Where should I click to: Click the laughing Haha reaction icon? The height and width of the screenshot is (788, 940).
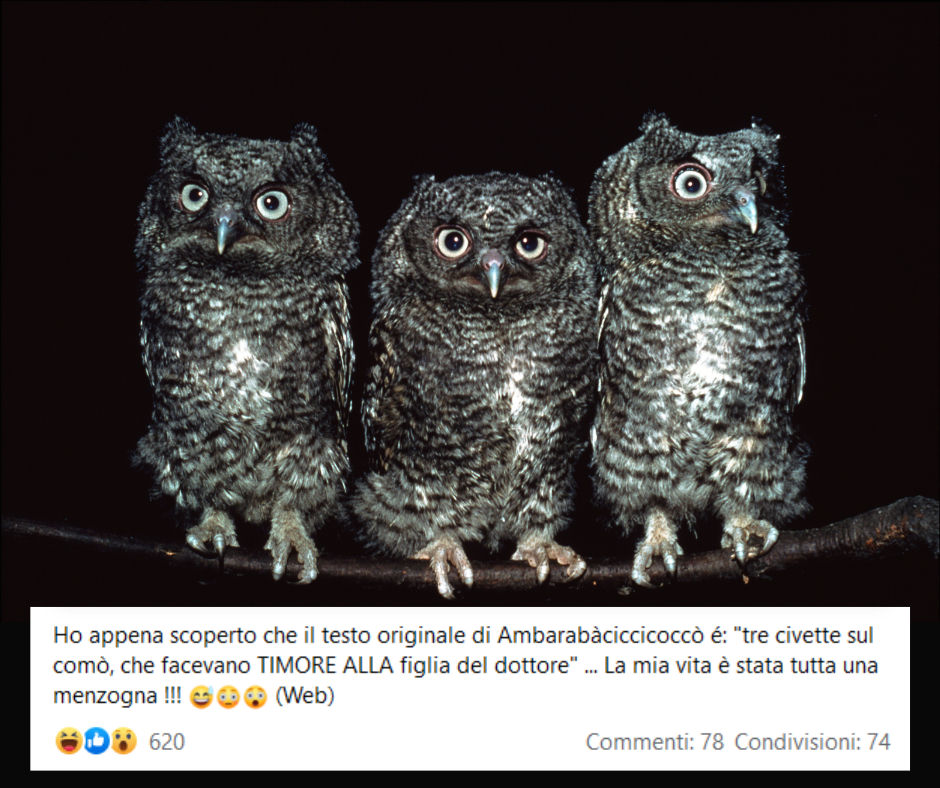(68, 741)
